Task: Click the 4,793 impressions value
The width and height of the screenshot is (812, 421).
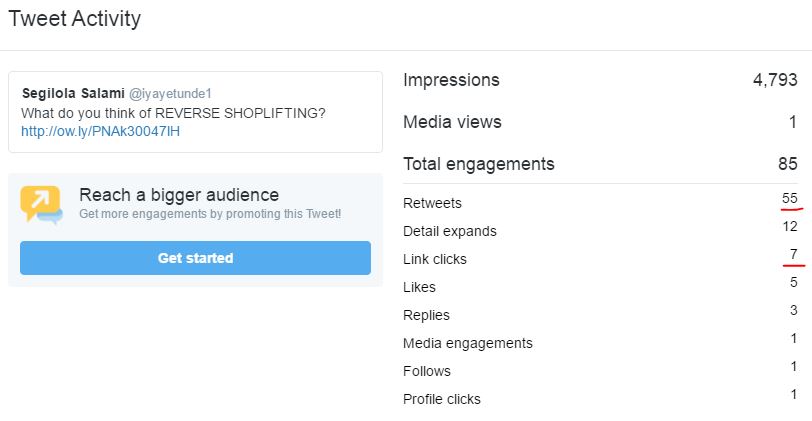Action: click(x=775, y=80)
